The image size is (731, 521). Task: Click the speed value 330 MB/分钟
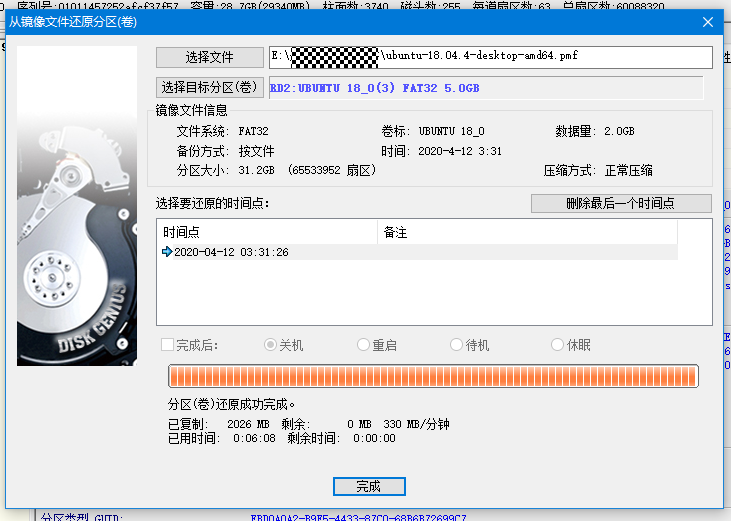[x=416, y=424]
